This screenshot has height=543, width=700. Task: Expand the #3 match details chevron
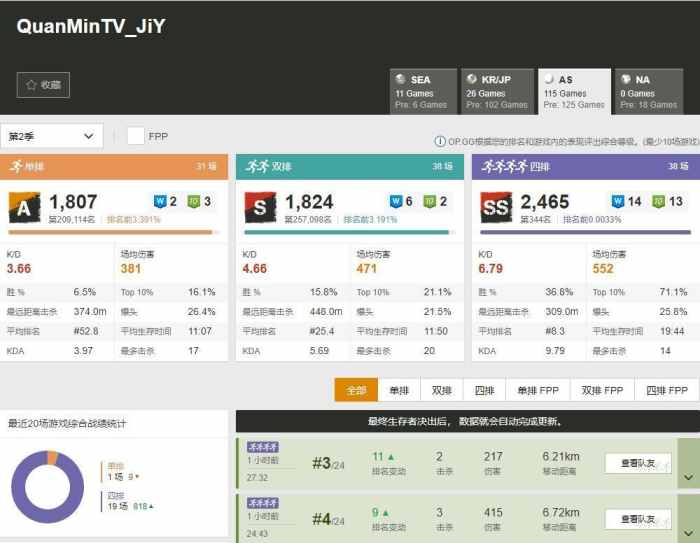[688, 476]
